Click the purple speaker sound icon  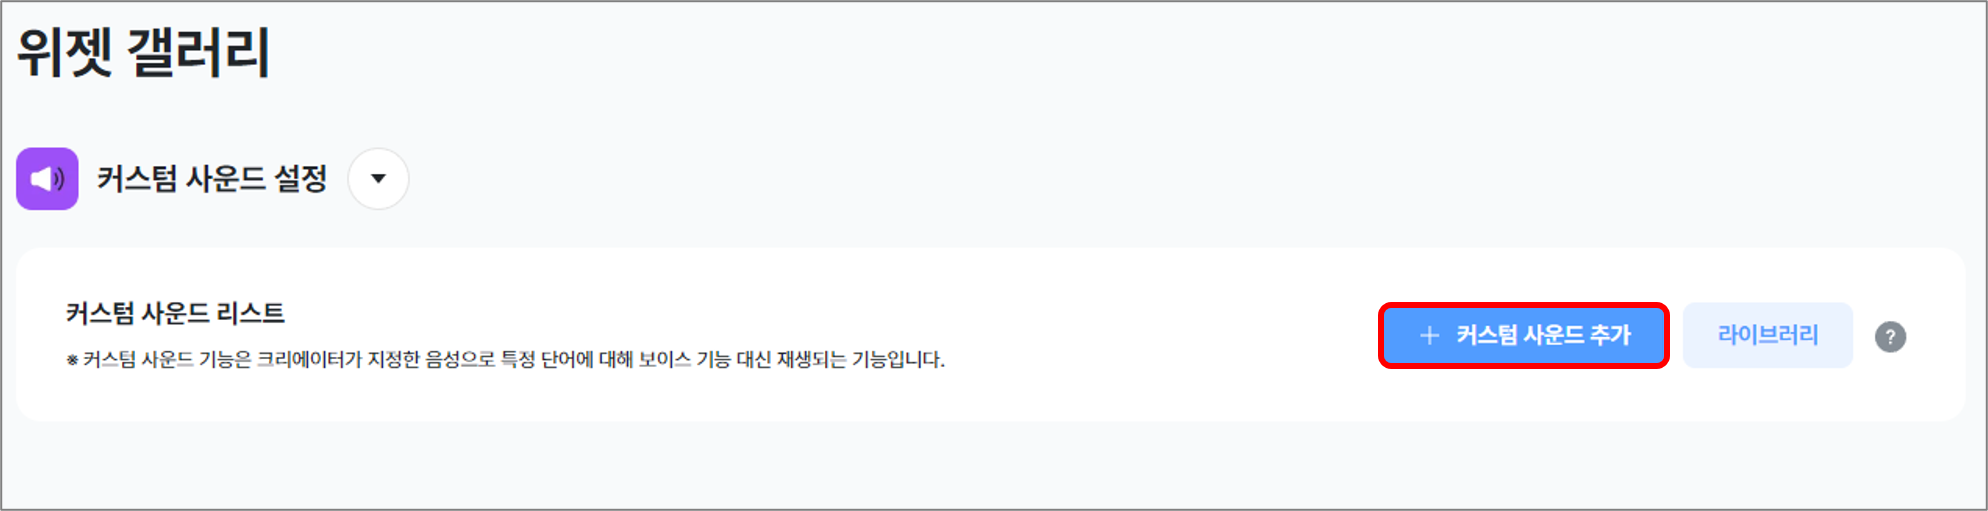47,179
